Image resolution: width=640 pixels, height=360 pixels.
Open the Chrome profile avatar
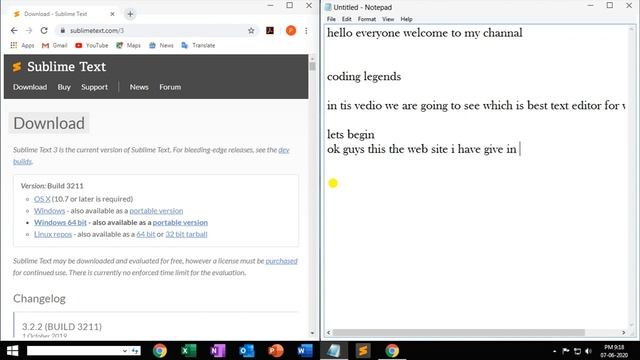(x=291, y=31)
